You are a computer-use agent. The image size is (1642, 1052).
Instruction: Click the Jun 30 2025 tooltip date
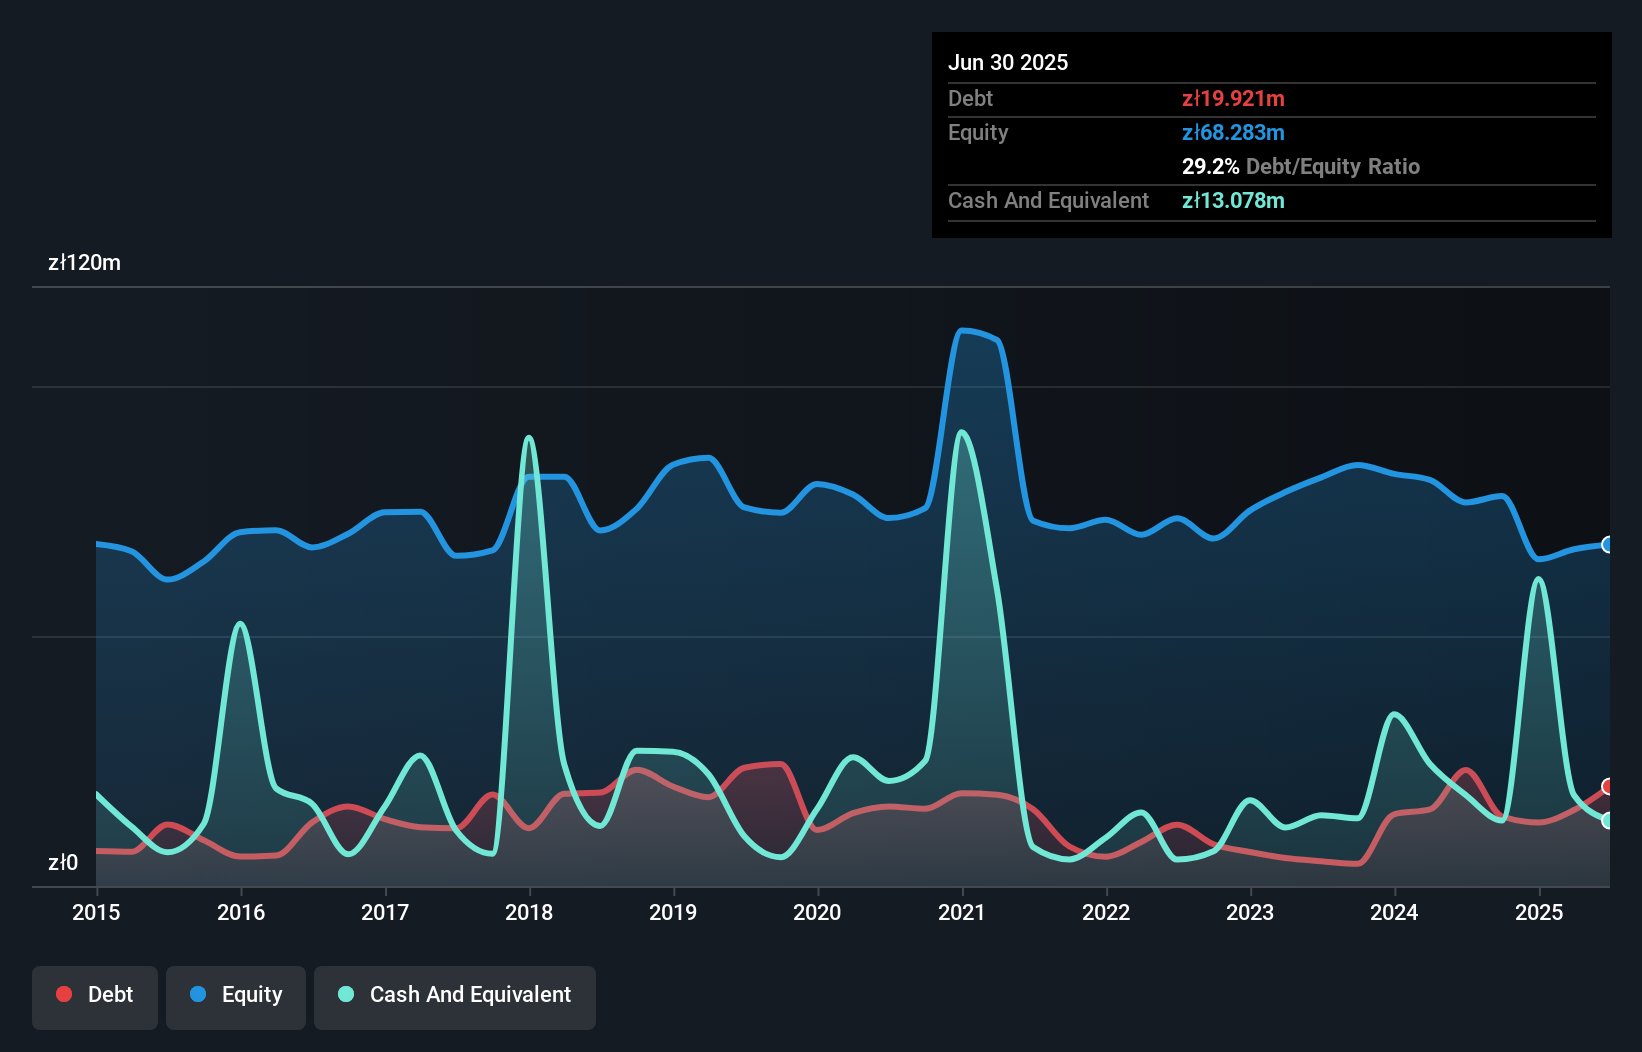(1008, 62)
